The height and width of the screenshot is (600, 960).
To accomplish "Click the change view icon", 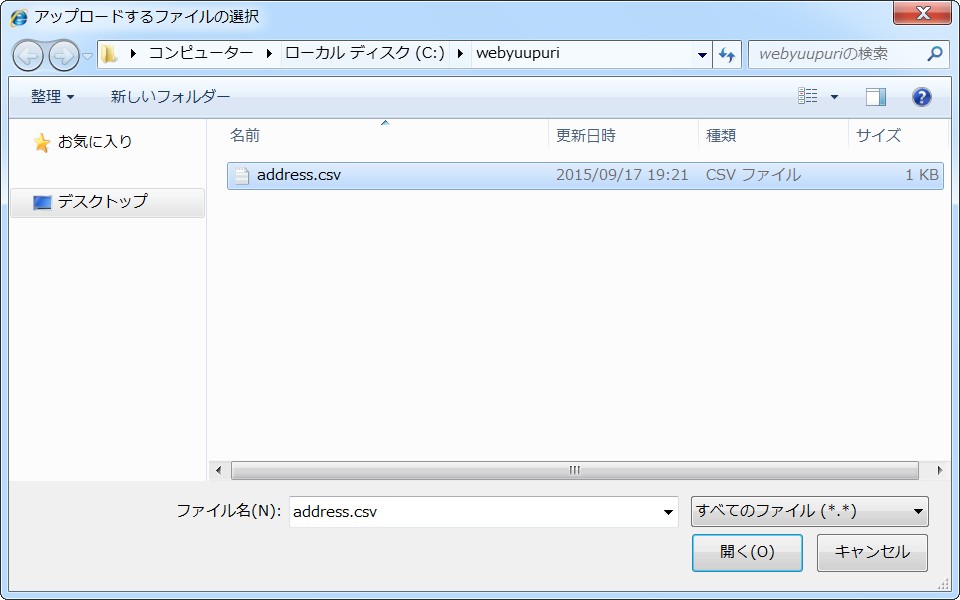I will click(x=808, y=97).
